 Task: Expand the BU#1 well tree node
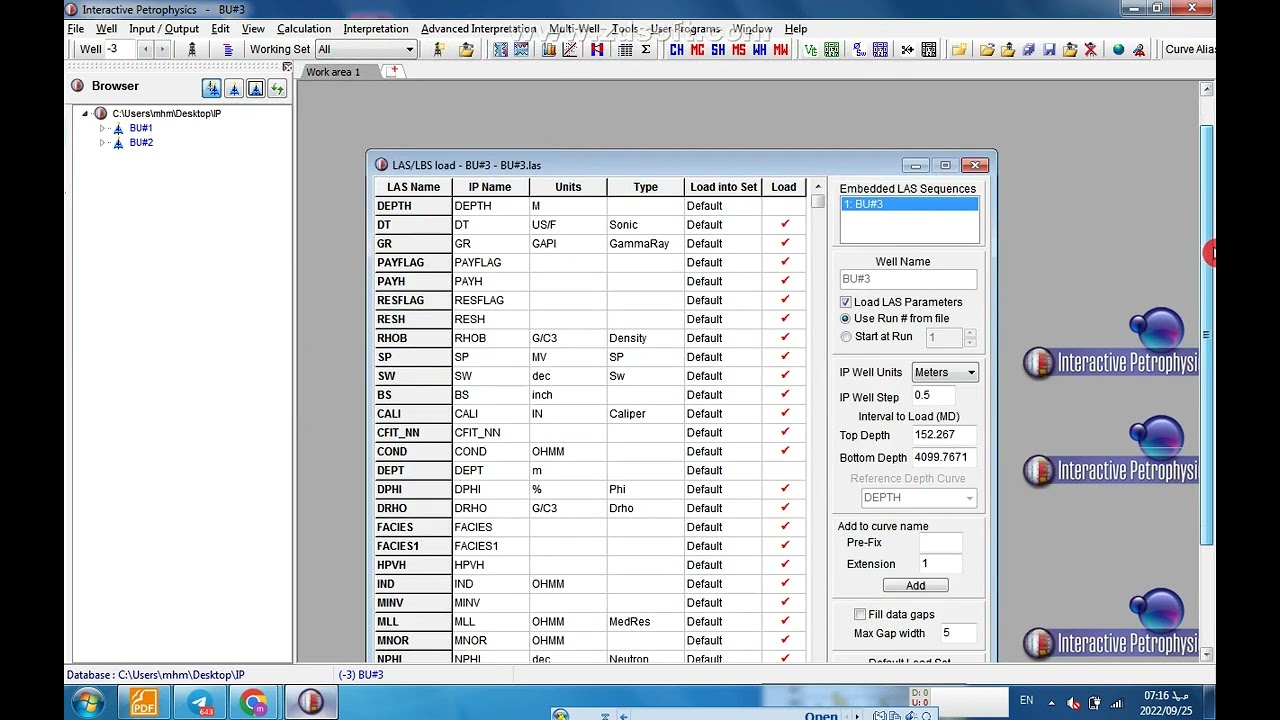point(102,128)
